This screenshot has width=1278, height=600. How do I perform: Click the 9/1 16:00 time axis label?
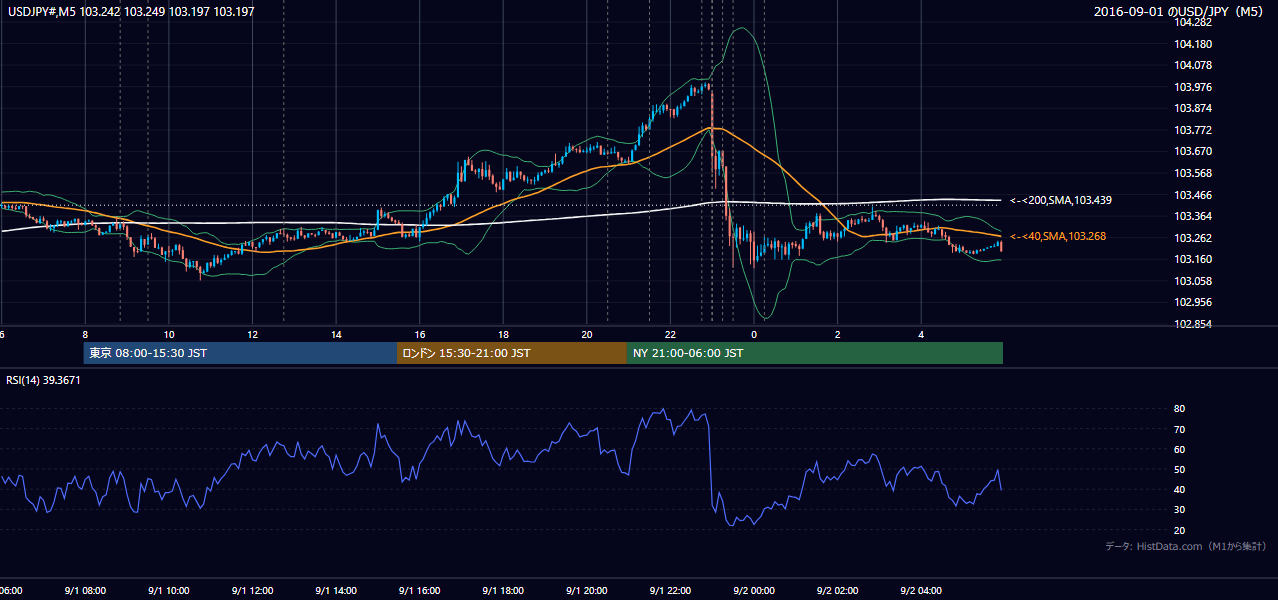[x=420, y=590]
